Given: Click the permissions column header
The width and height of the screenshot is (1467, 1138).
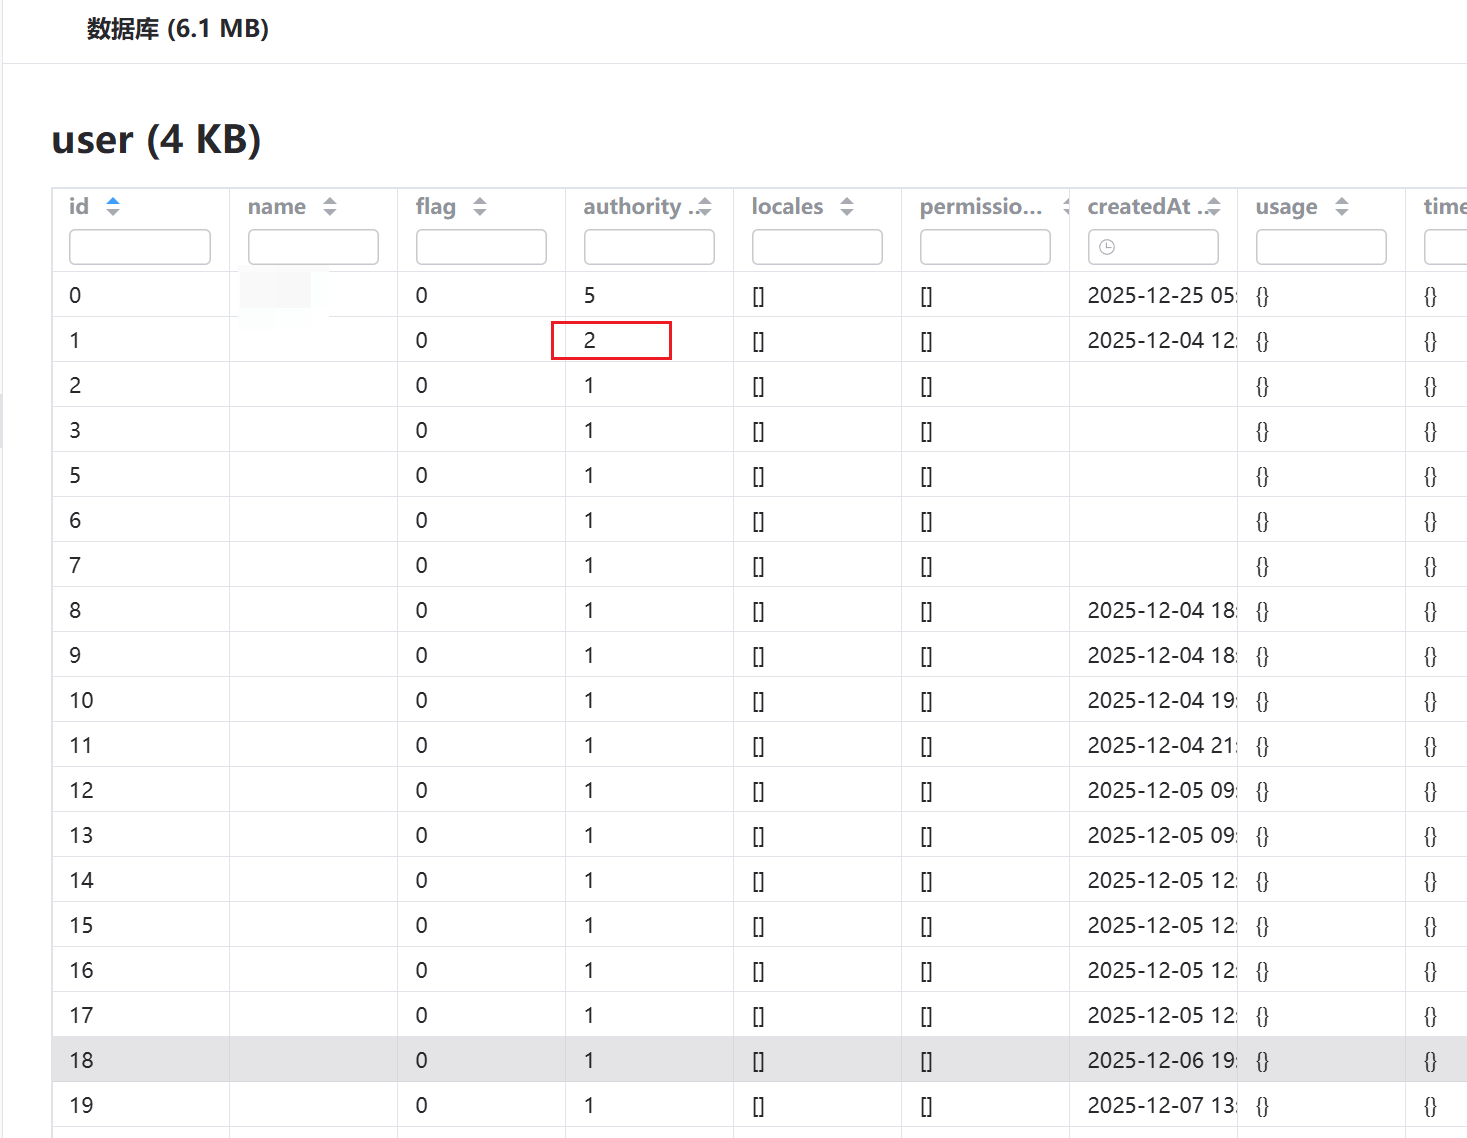Looking at the screenshot, I should (980, 207).
